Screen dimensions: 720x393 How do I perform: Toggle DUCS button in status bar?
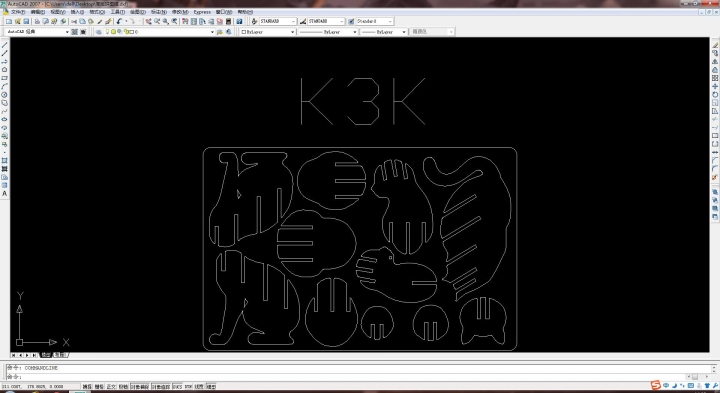[177, 387]
